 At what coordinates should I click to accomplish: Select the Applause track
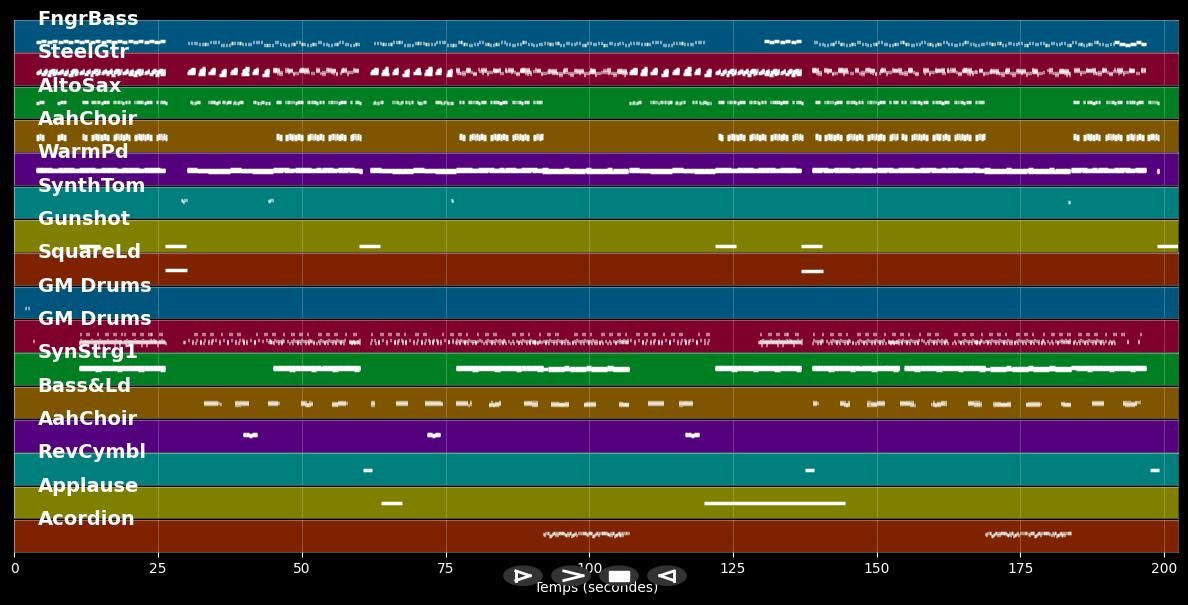87,484
